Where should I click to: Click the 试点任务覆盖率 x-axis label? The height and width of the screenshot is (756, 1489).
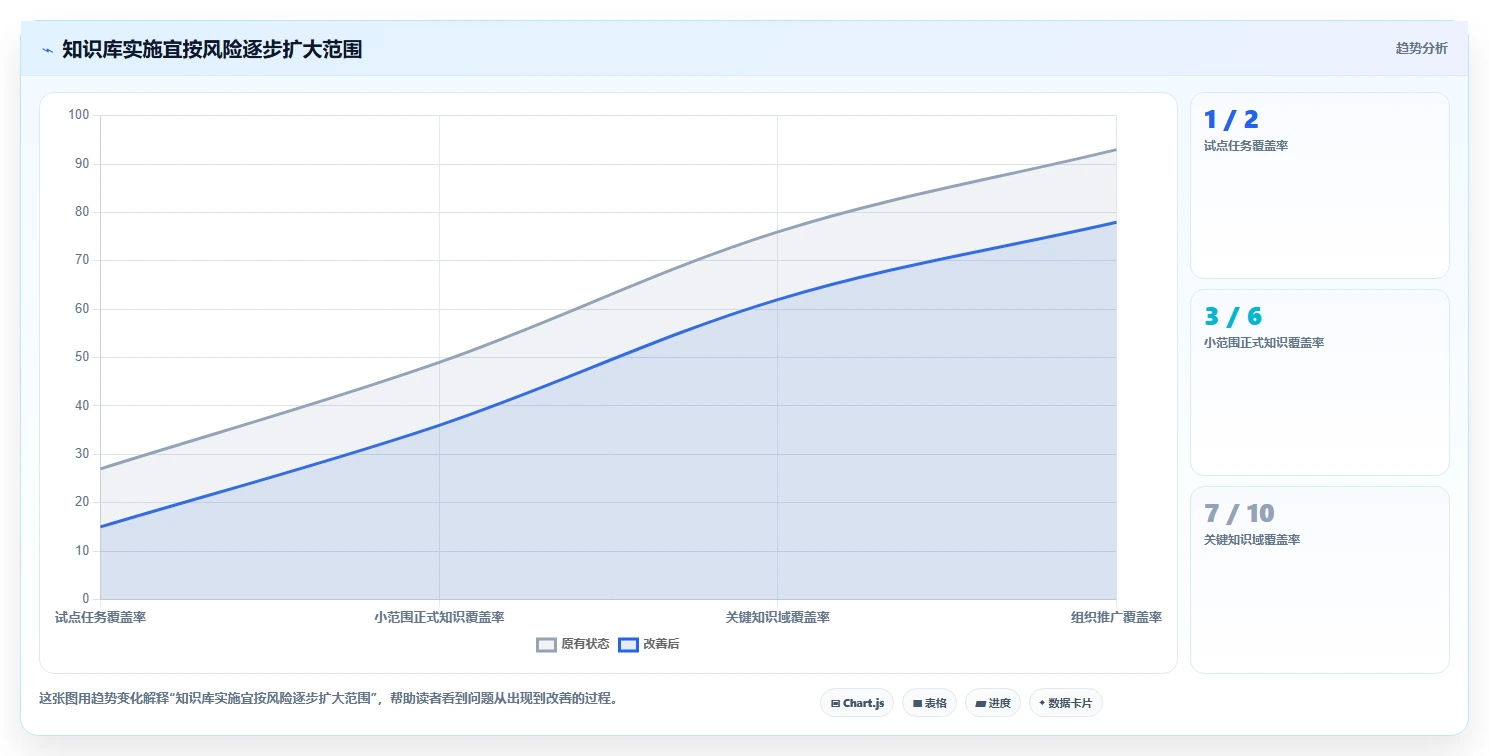click(x=100, y=617)
